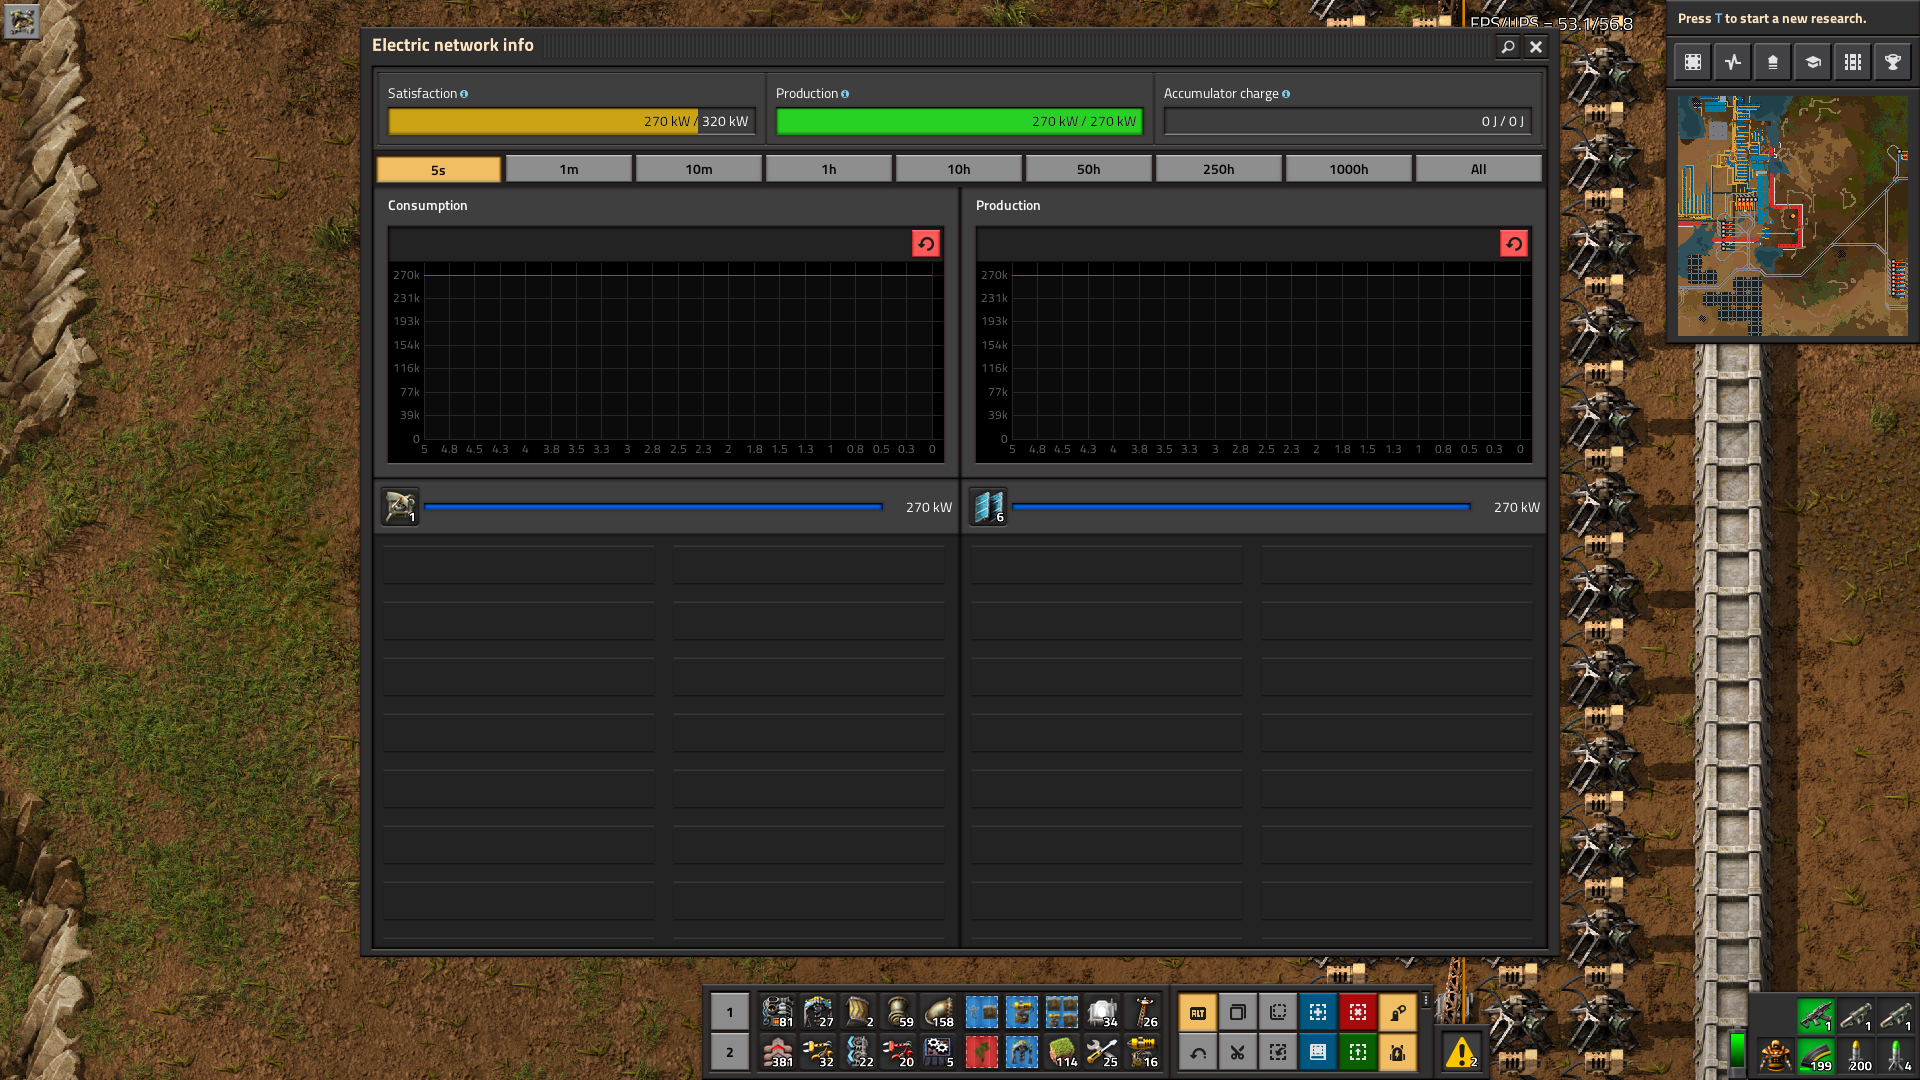Click the solar panel producer icon
The width and height of the screenshot is (1920, 1080).
tap(988, 507)
